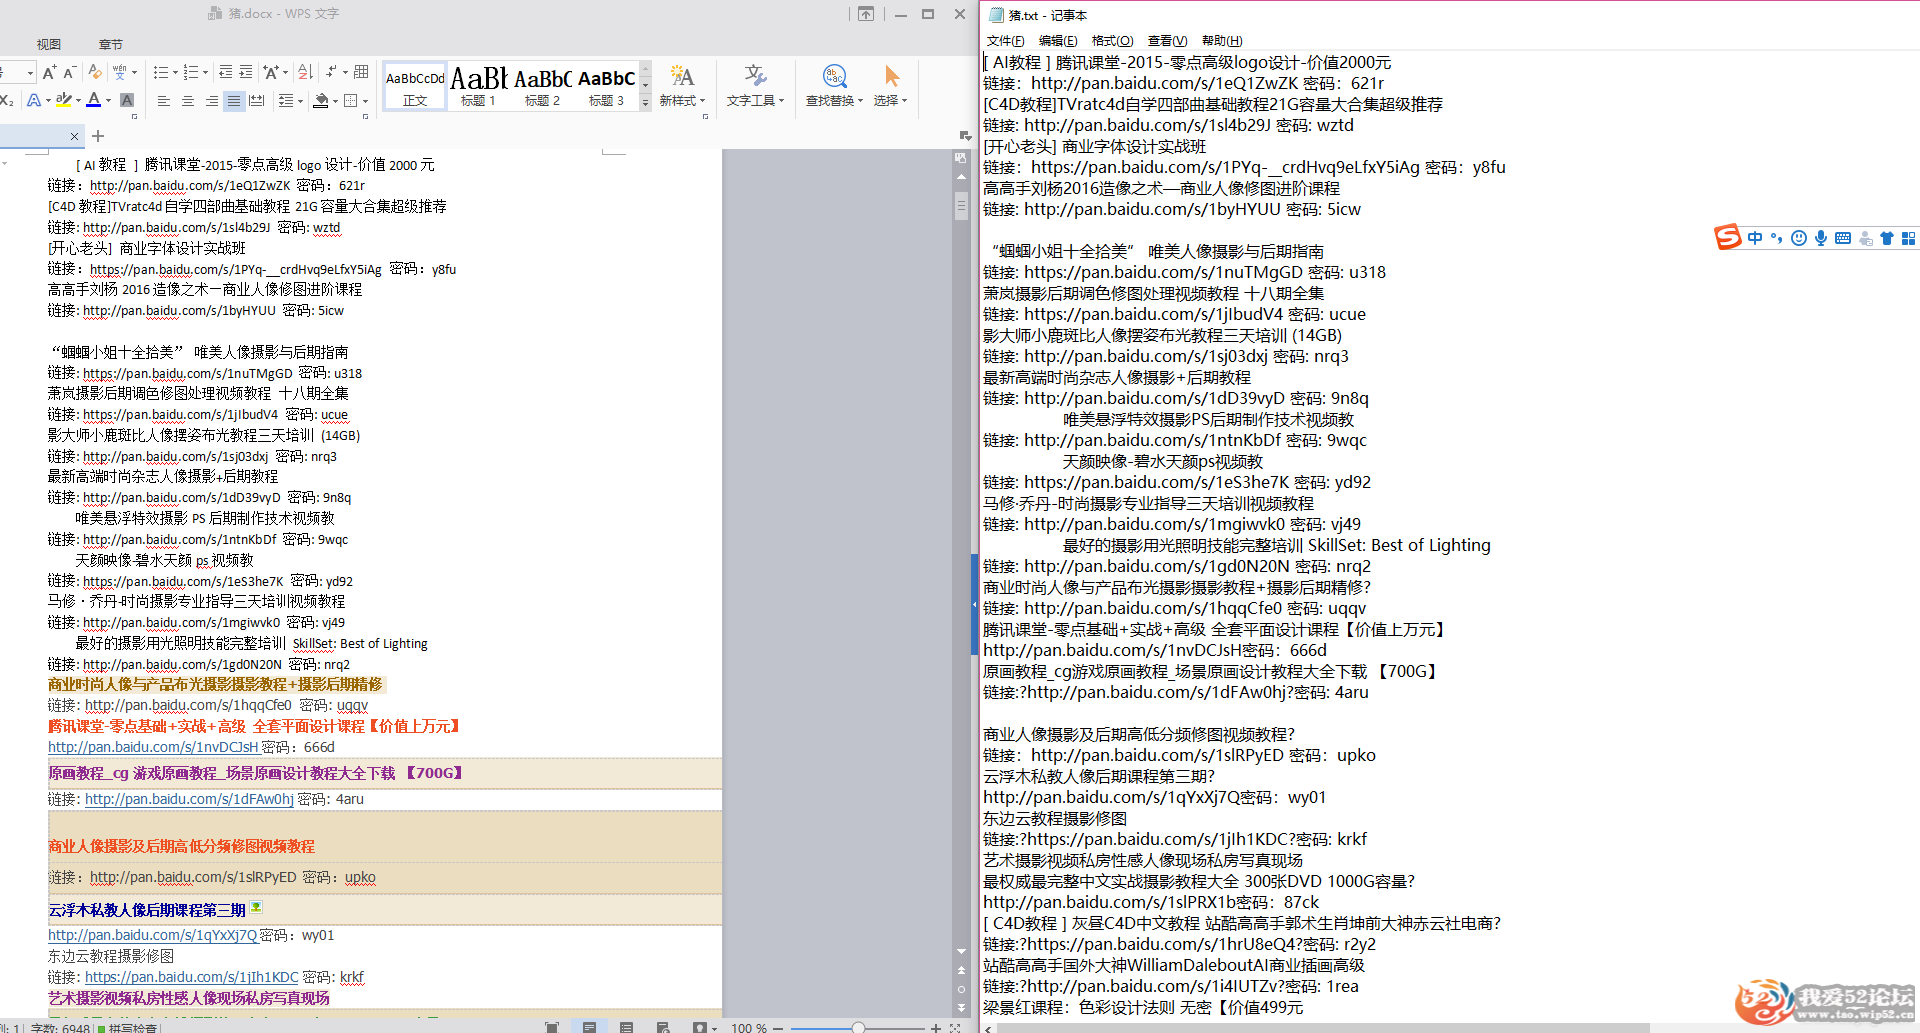Expand font color dropdown arrow
This screenshot has width=1920, height=1033.
pyautogui.click(x=108, y=101)
